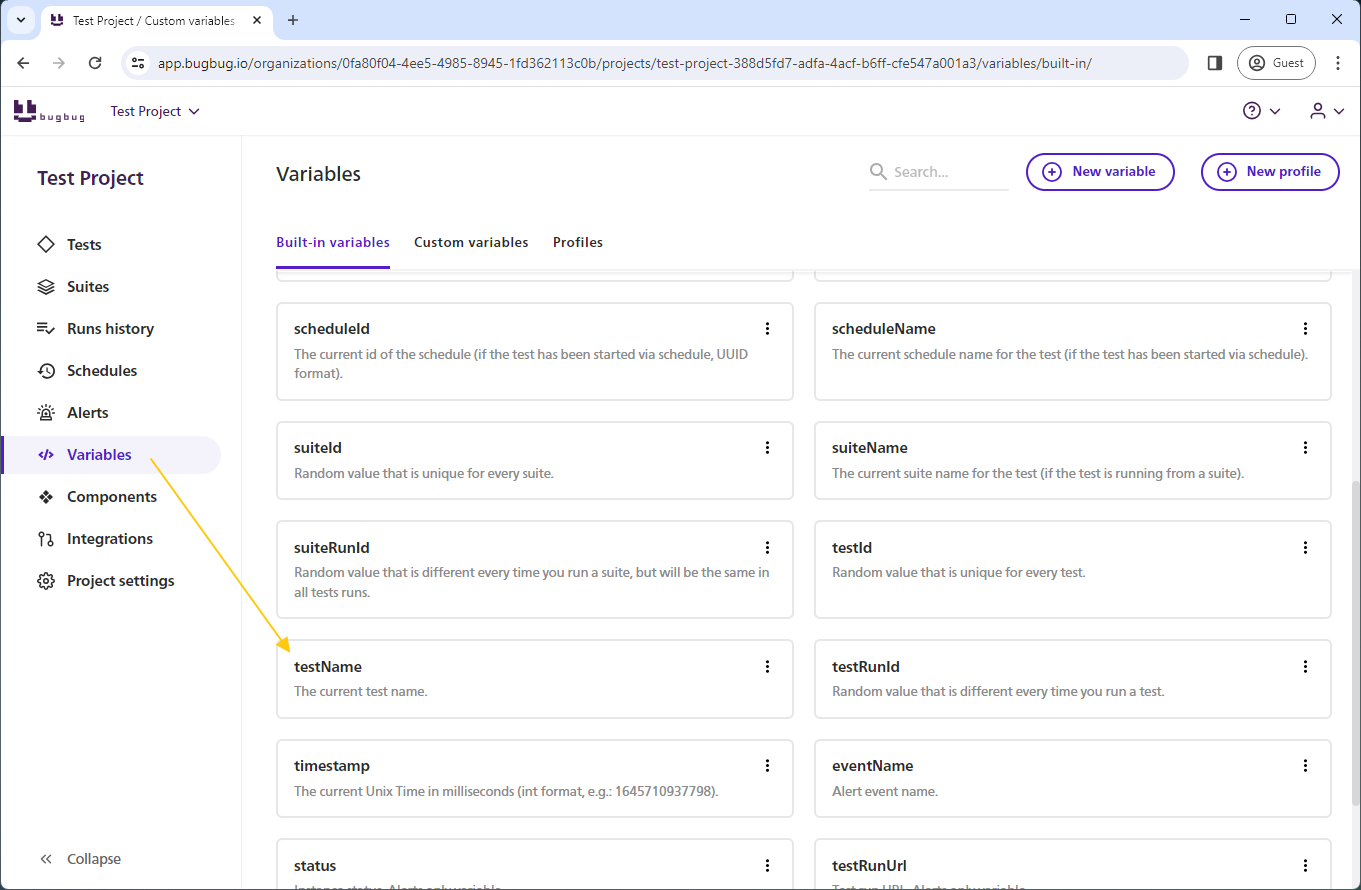Open the Suites stack icon
The image size is (1361, 890).
click(46, 287)
